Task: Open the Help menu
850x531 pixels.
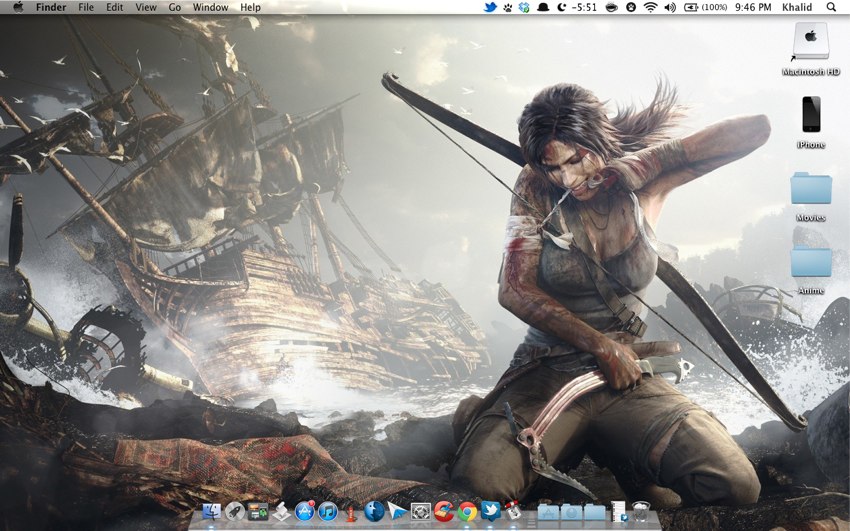Action: [250, 8]
